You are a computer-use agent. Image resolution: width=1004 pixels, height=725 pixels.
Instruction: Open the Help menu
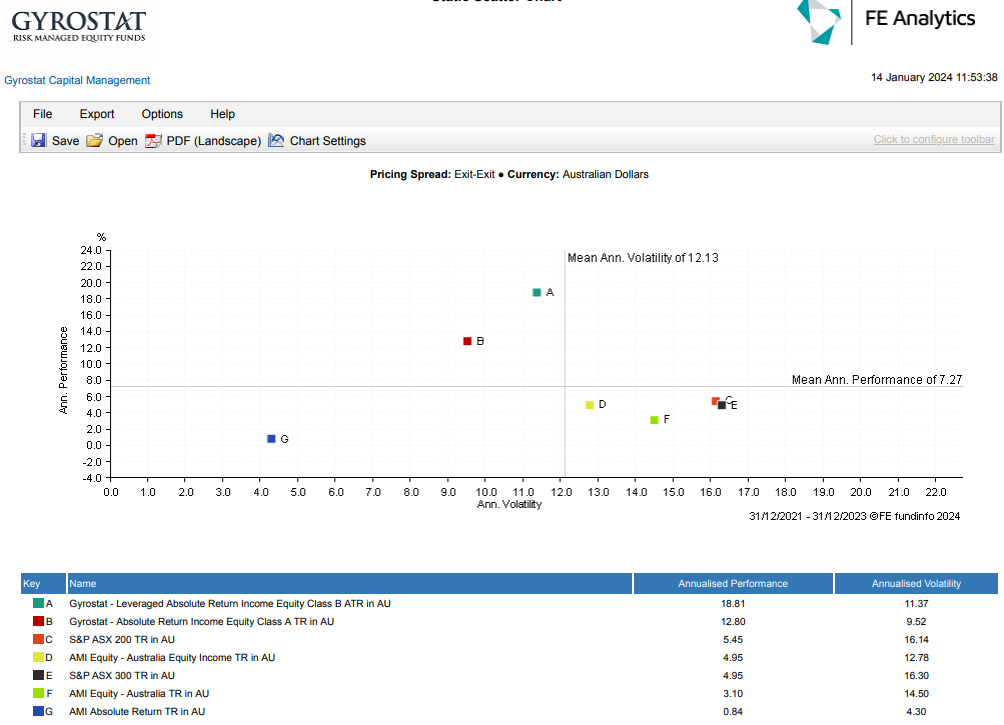pyautogui.click(x=222, y=114)
